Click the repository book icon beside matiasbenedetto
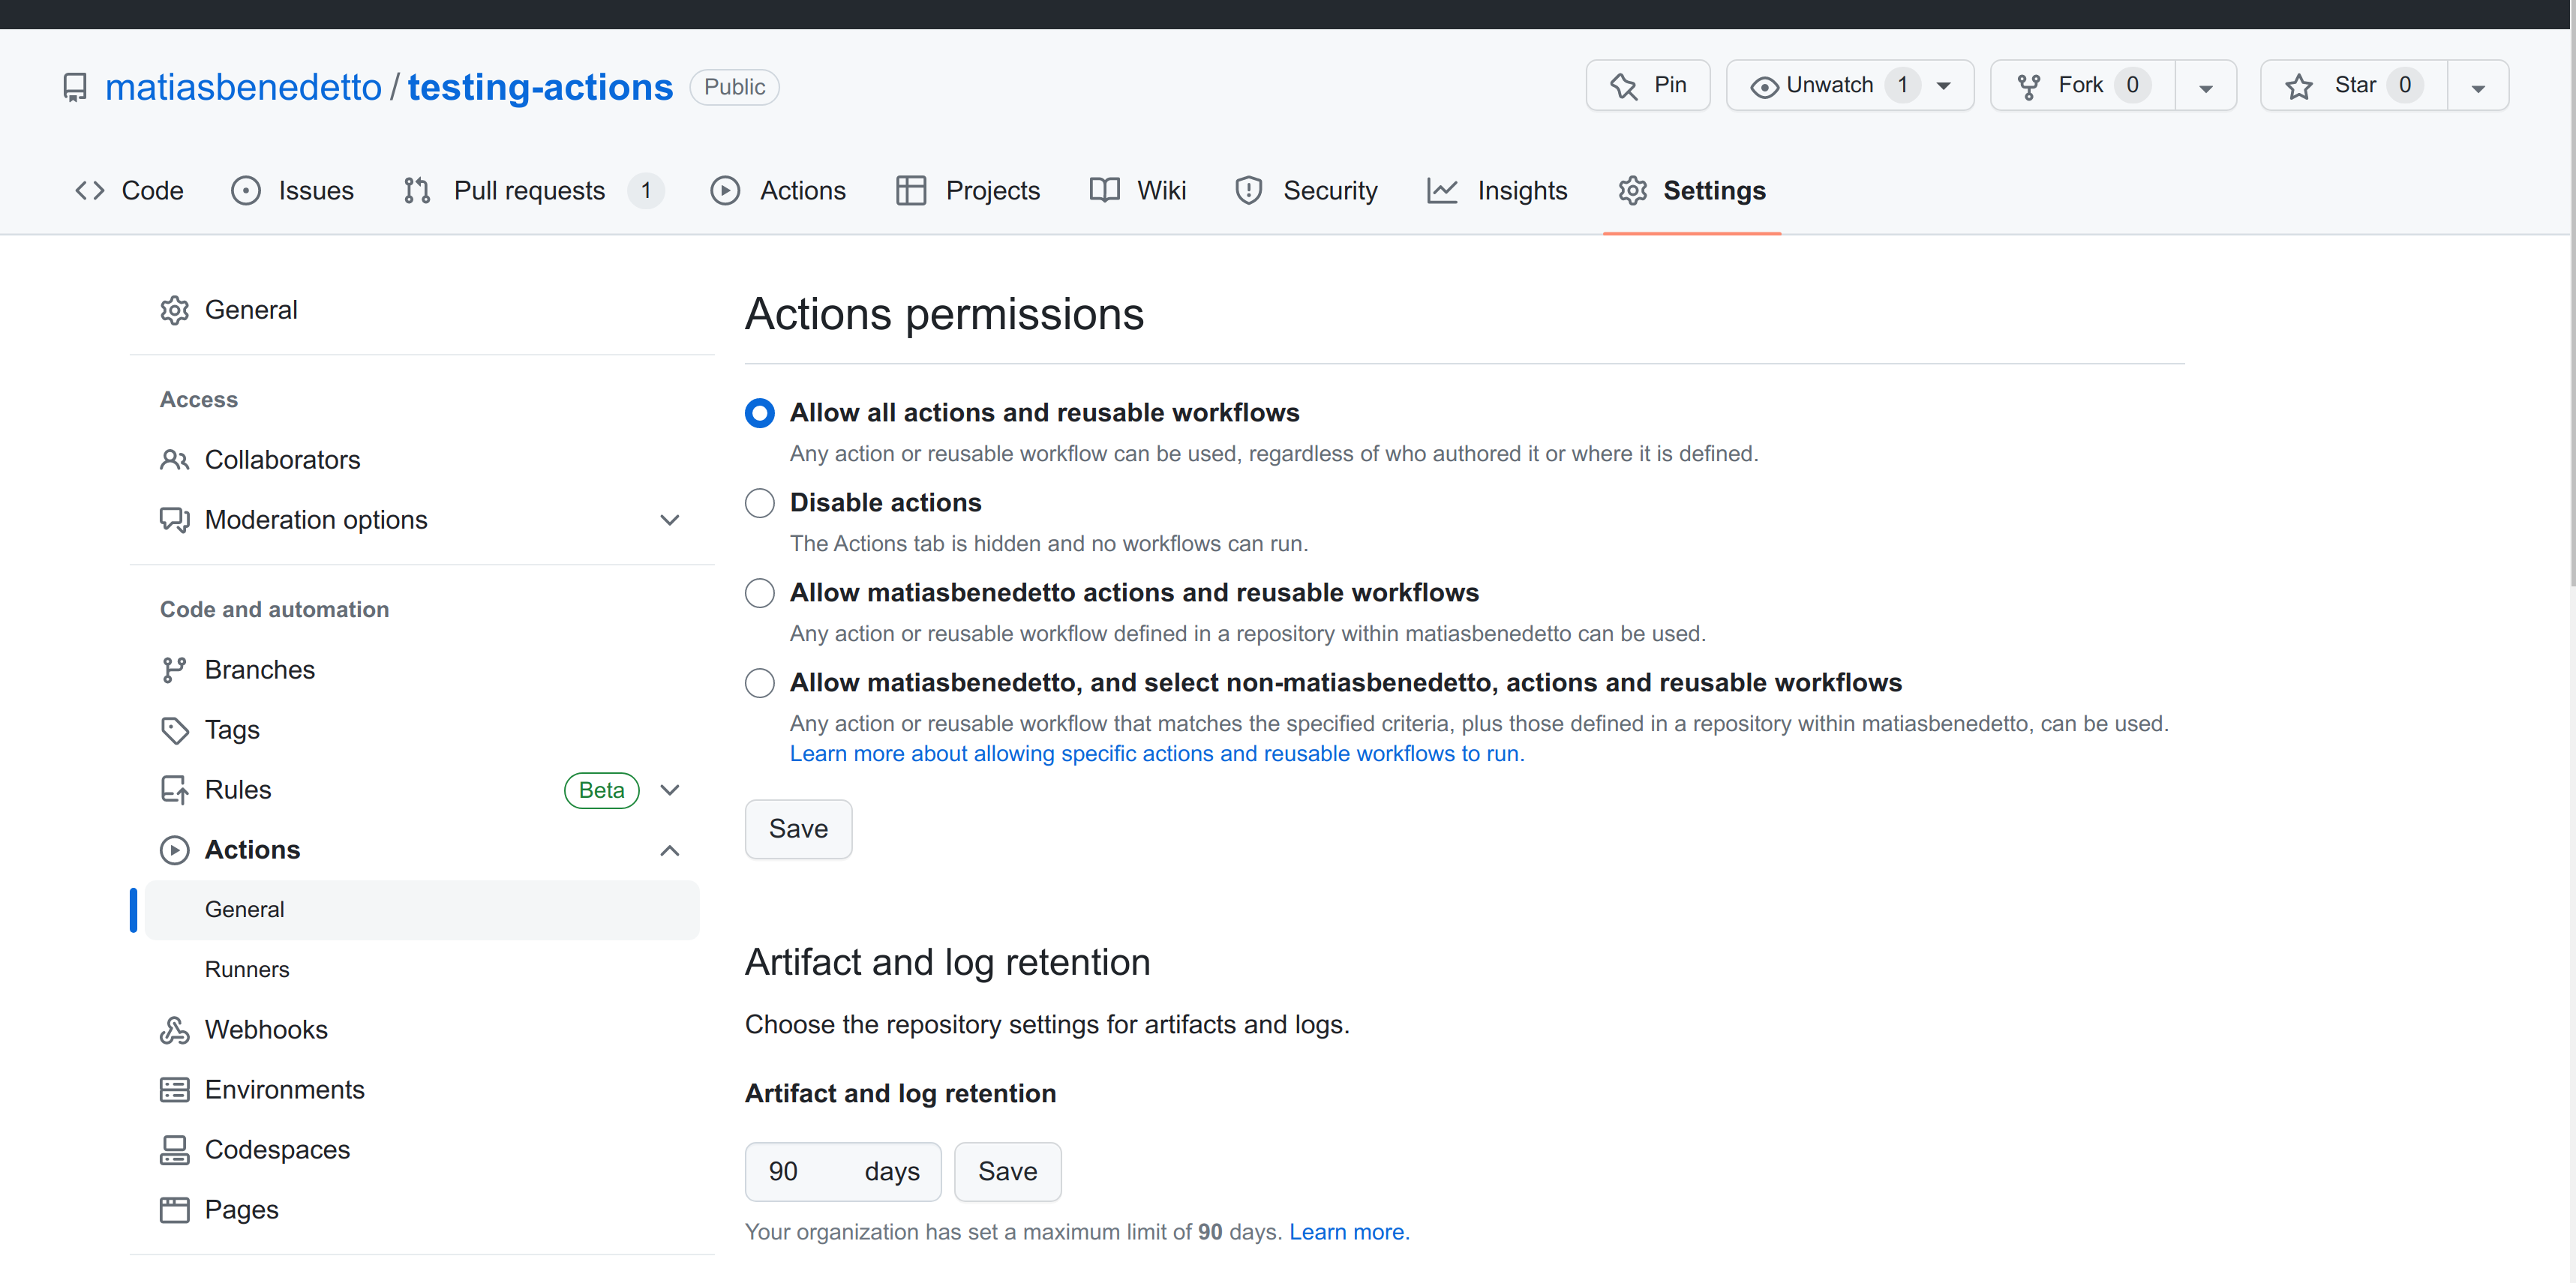Screen dimensions: 2576x1283 coord(75,87)
